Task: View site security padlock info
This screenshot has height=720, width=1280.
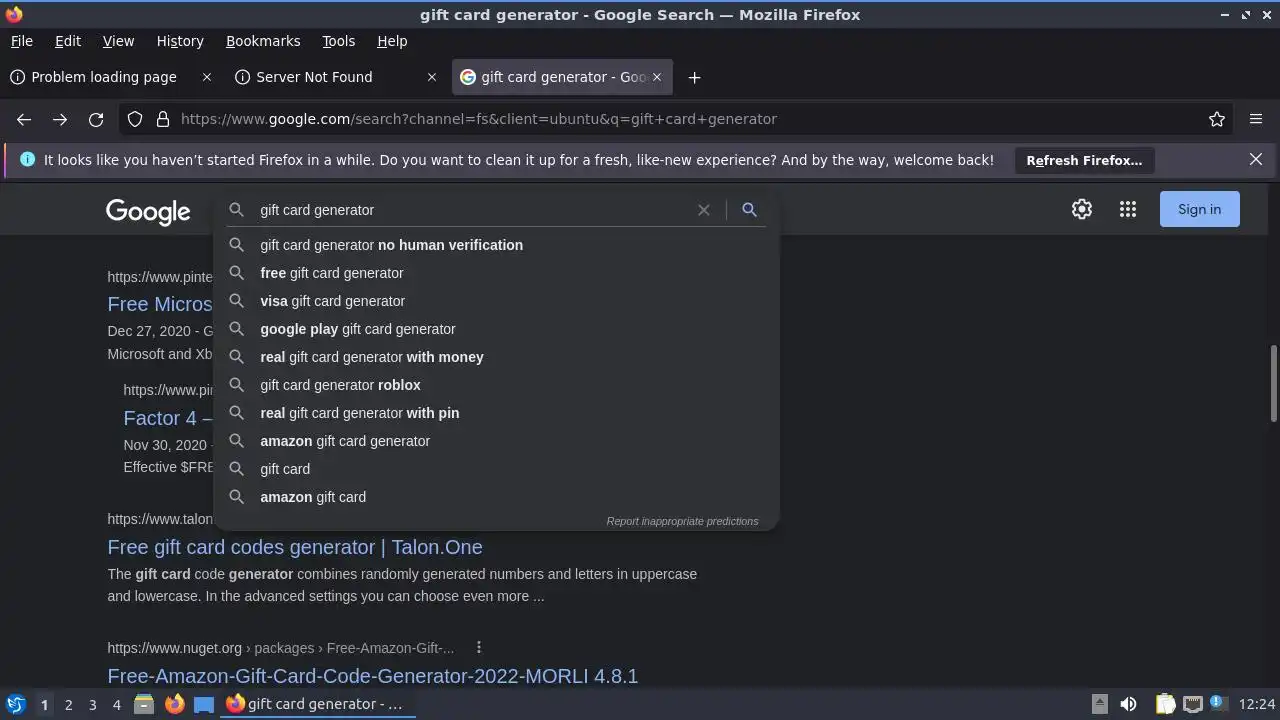Action: pyautogui.click(x=163, y=119)
